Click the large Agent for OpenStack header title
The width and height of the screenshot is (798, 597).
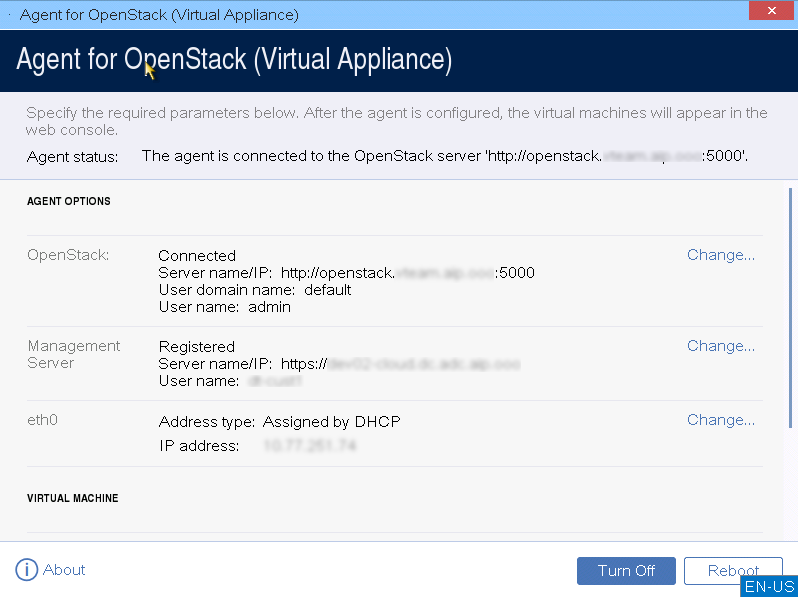[234, 60]
